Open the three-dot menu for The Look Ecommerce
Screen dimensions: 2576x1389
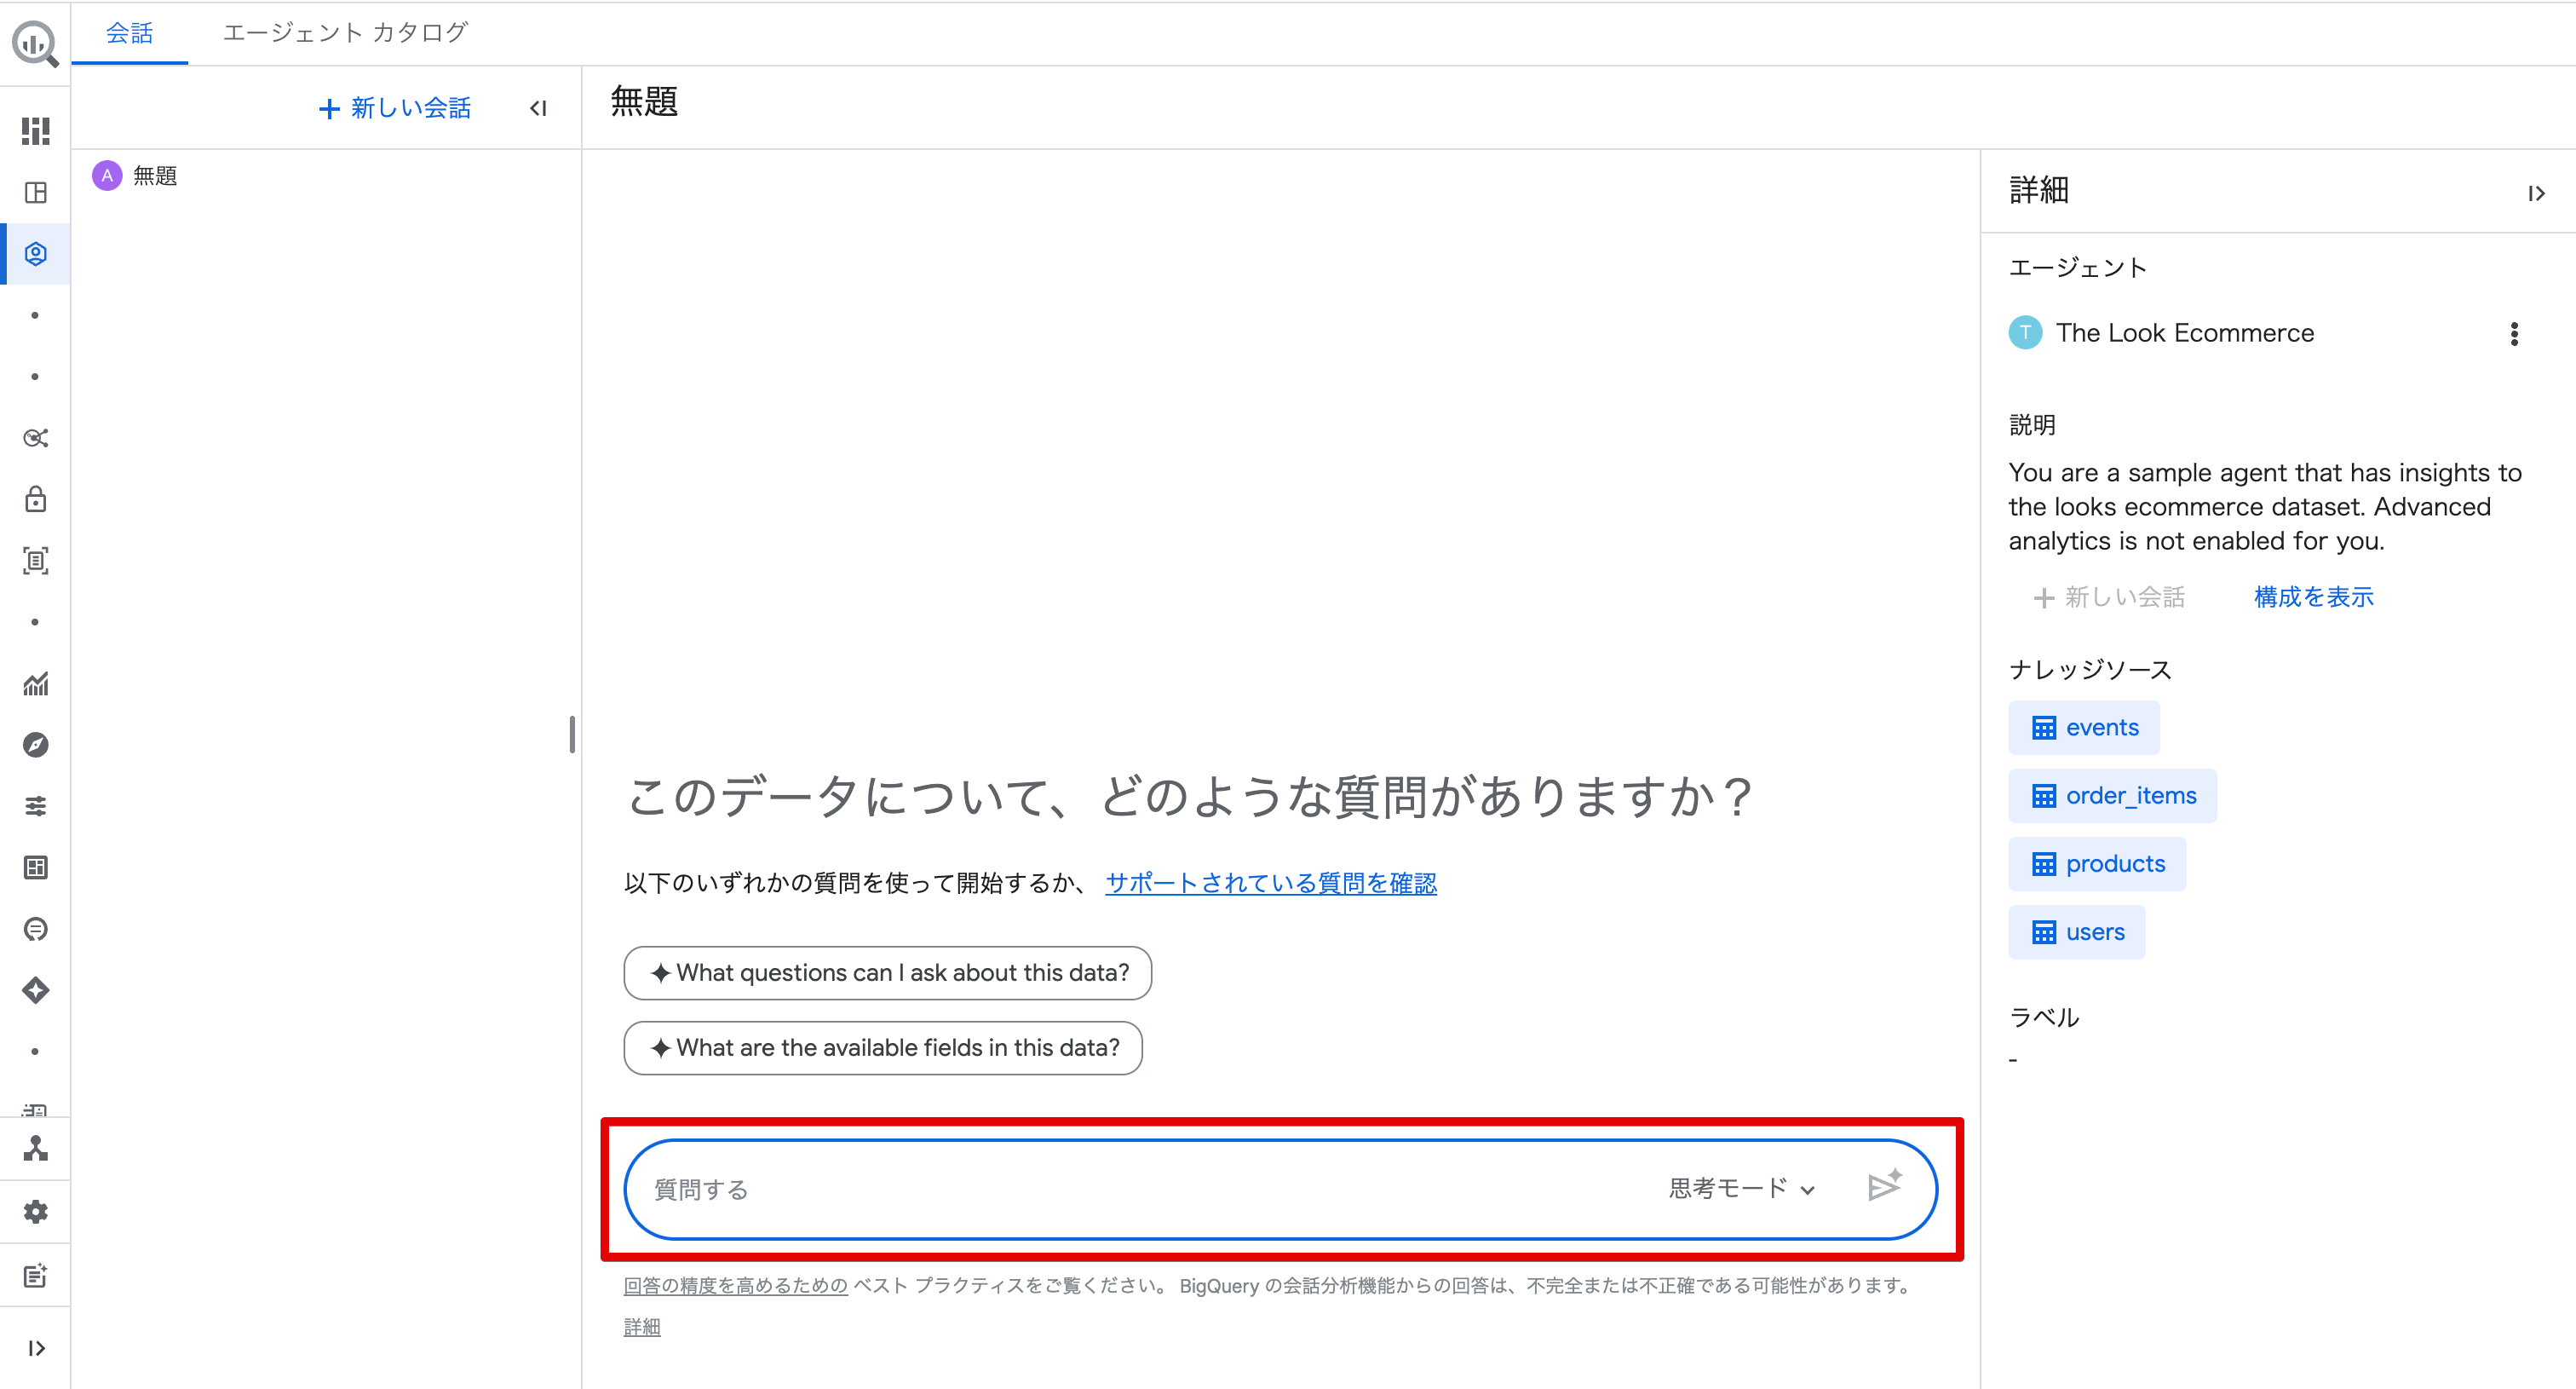[x=2514, y=333]
